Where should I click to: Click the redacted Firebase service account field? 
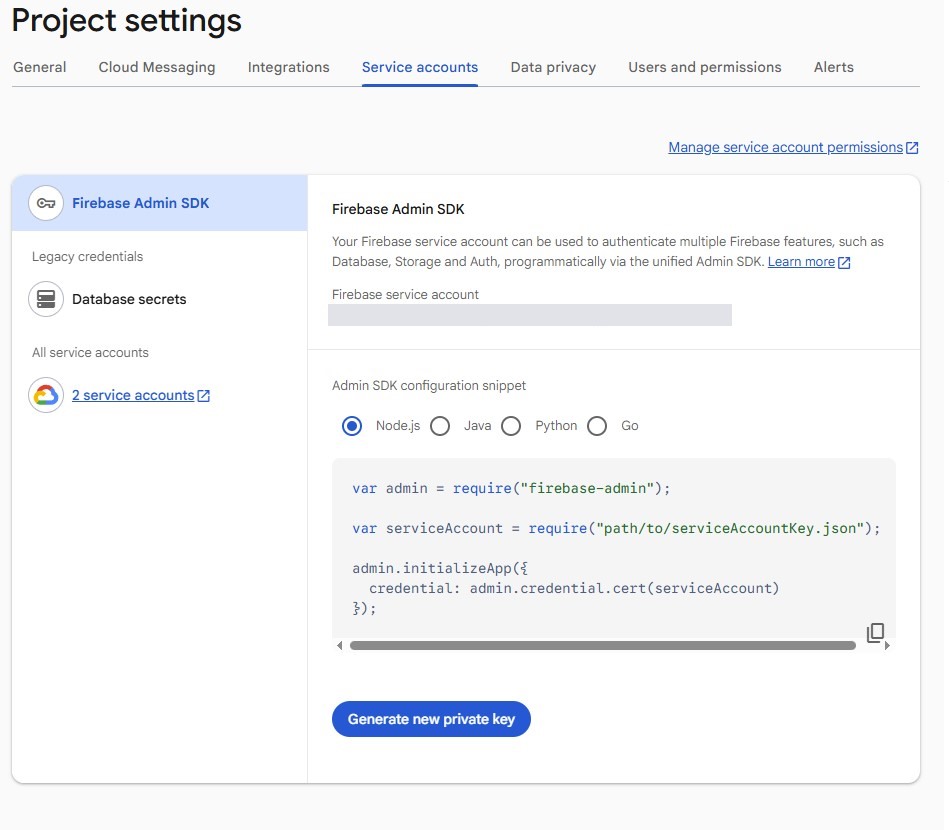coord(530,315)
